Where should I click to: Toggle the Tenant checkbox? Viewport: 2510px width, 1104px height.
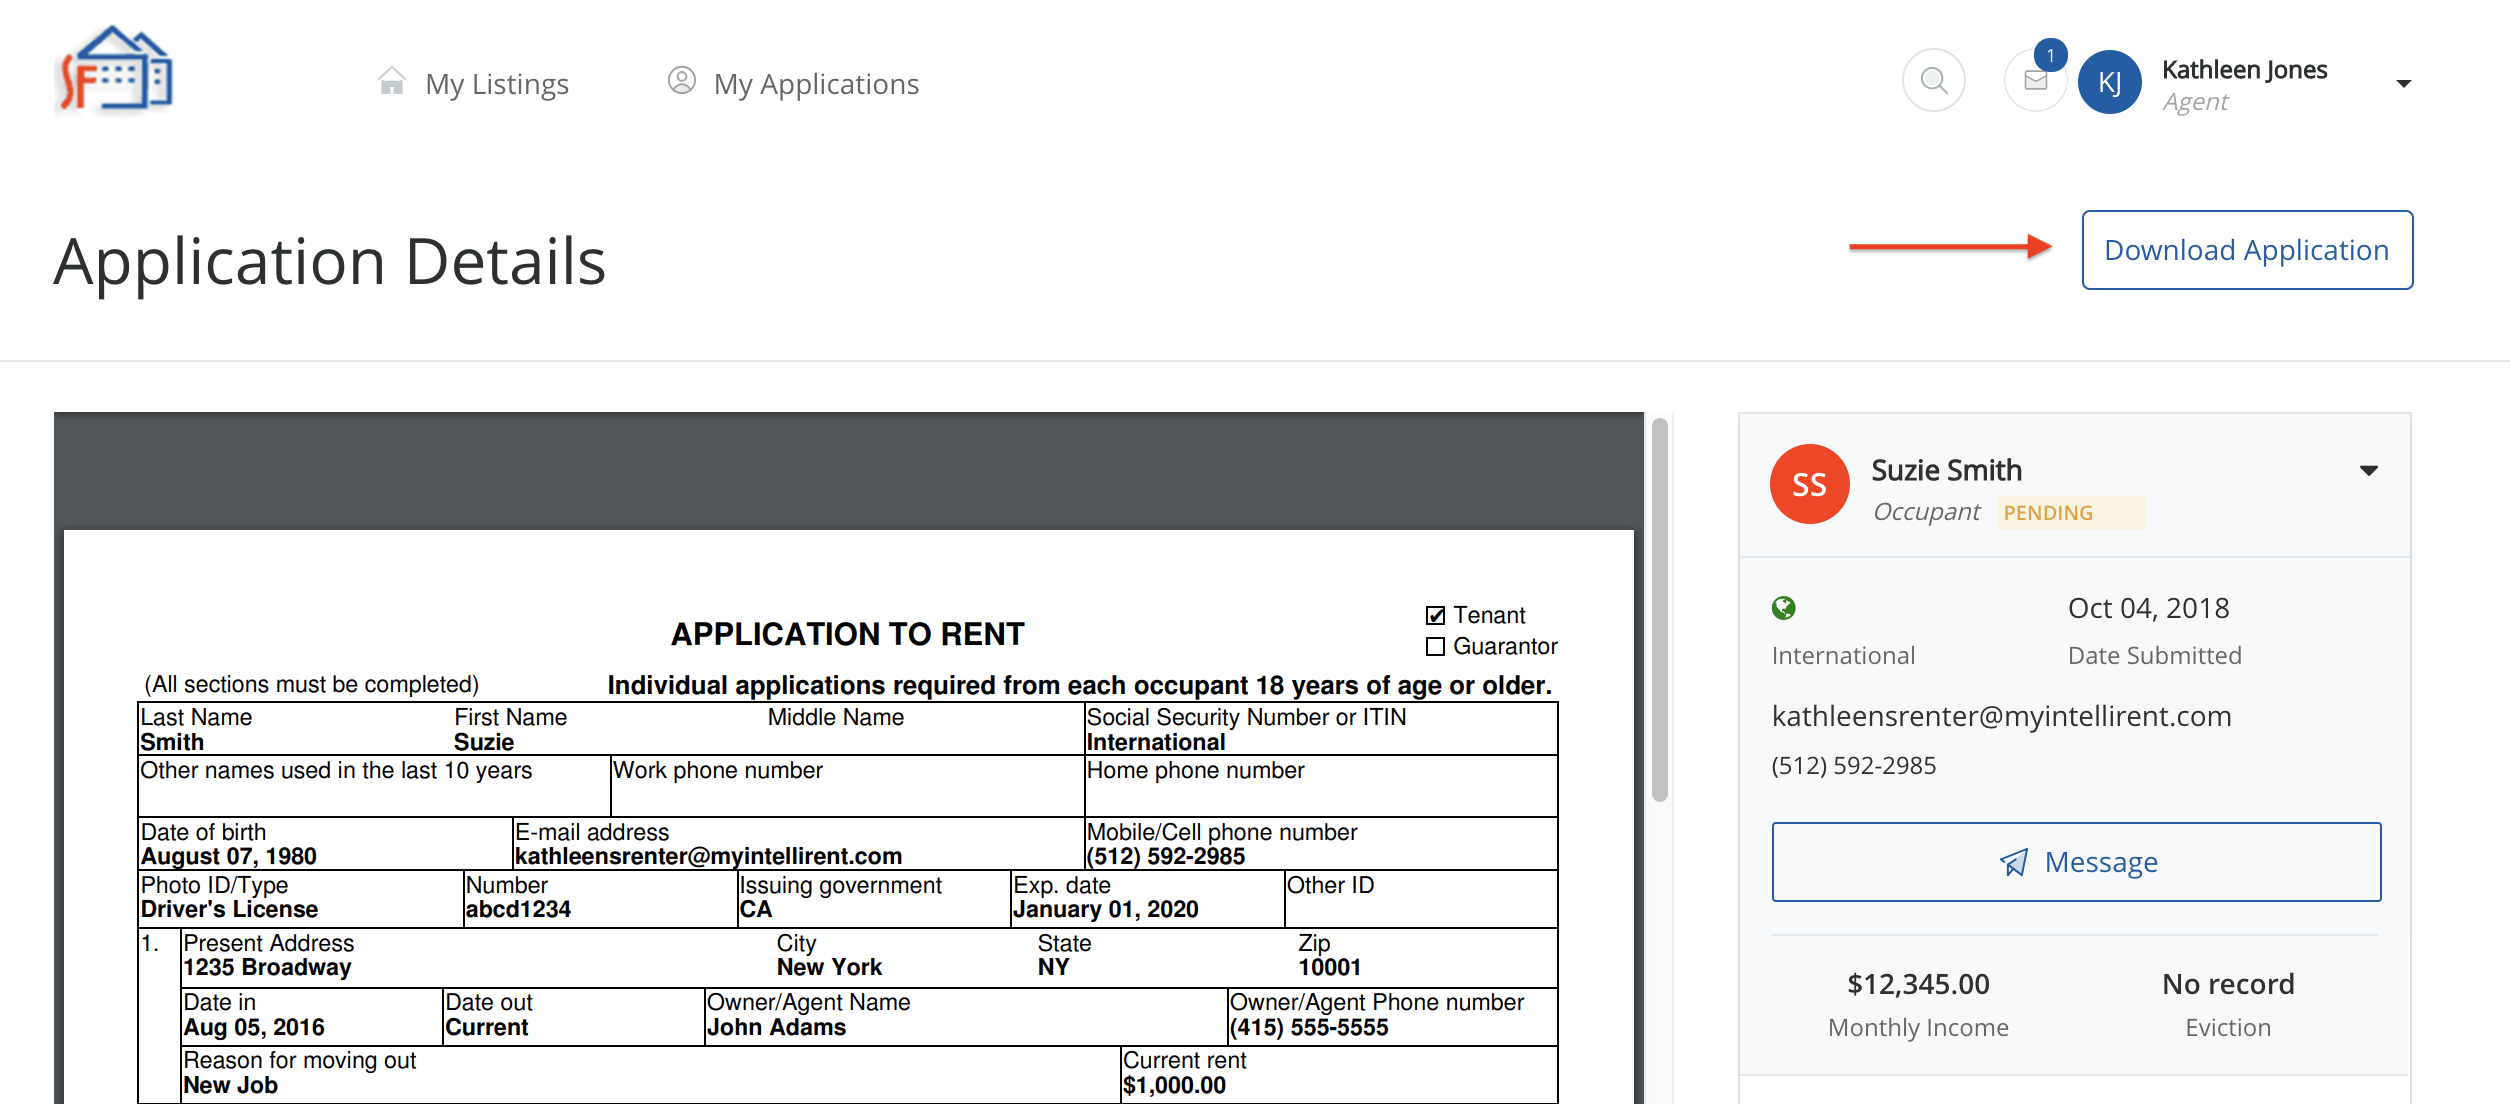click(1436, 615)
